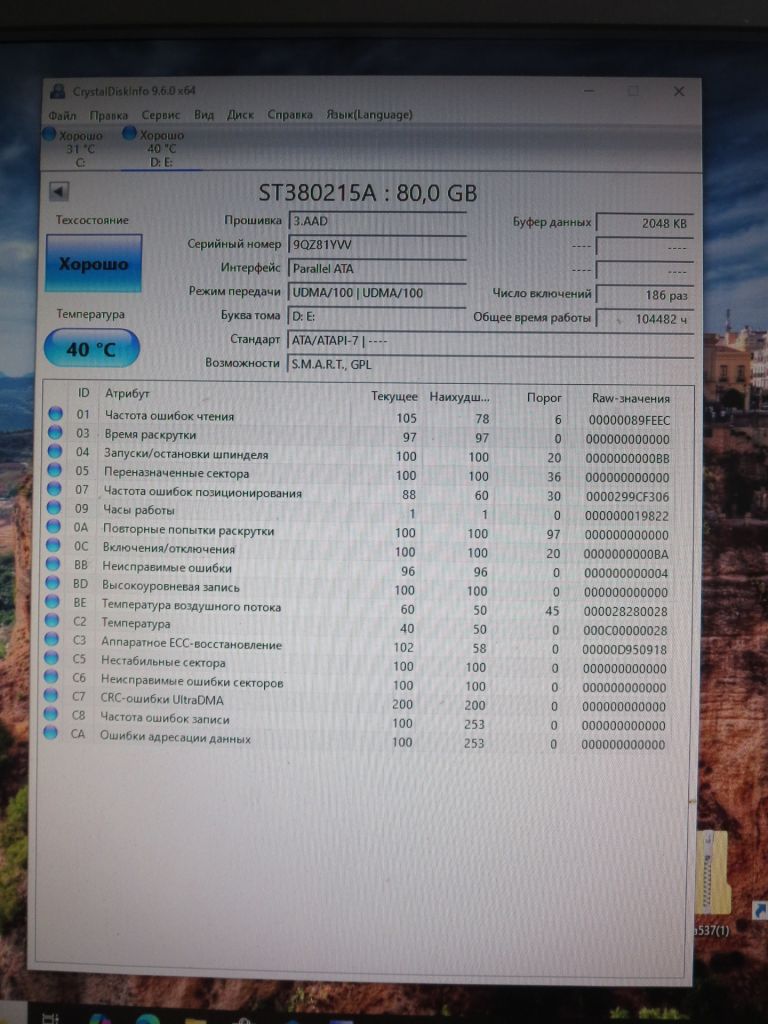Click the Прошивка field 3.AAD
The height and width of the screenshot is (1024, 768).
[377, 221]
